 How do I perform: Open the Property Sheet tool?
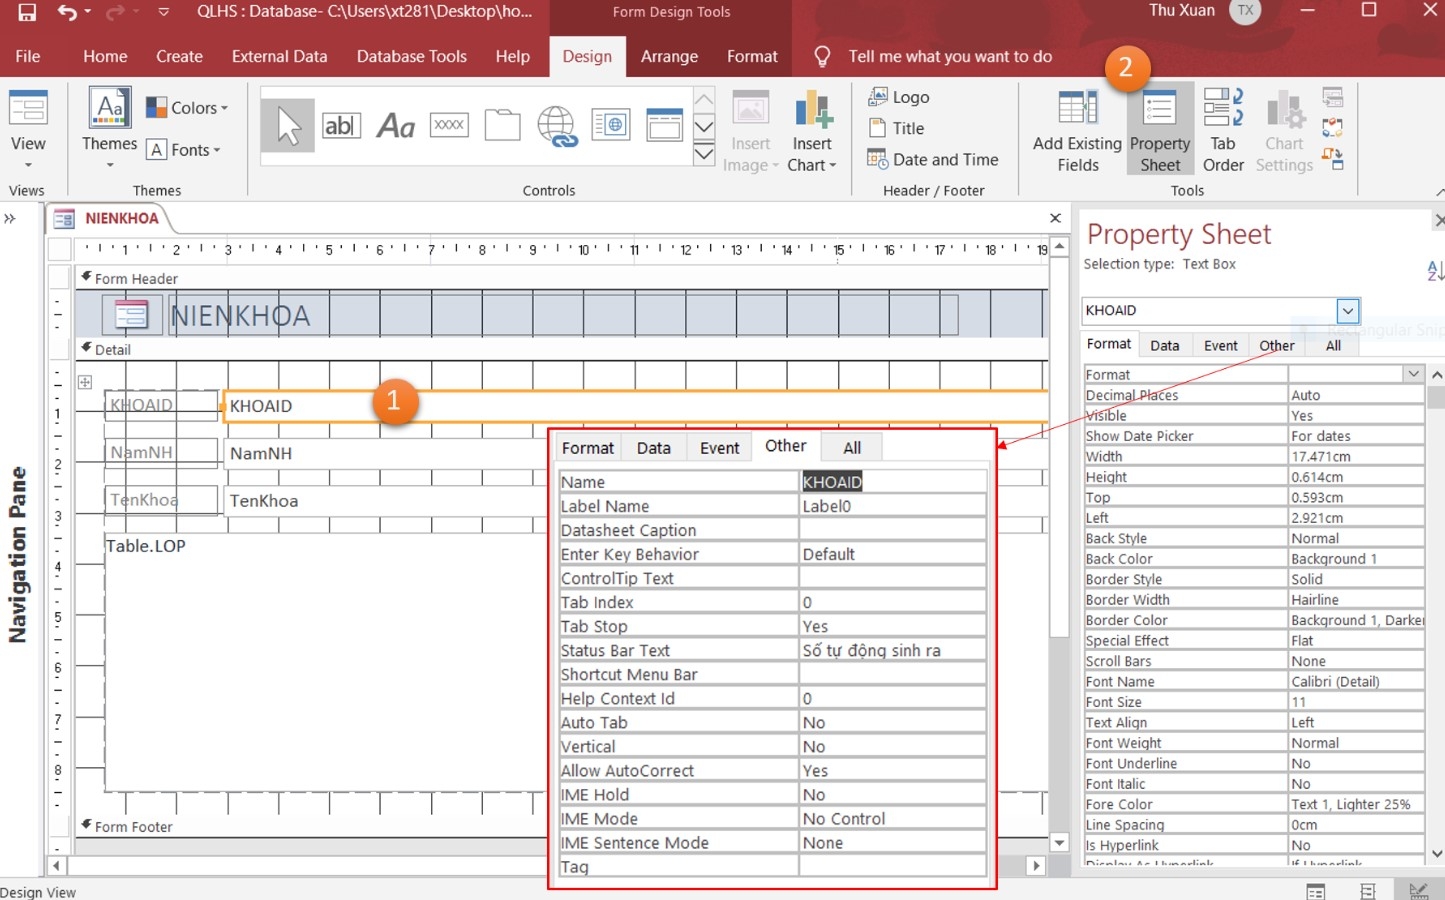1160,130
